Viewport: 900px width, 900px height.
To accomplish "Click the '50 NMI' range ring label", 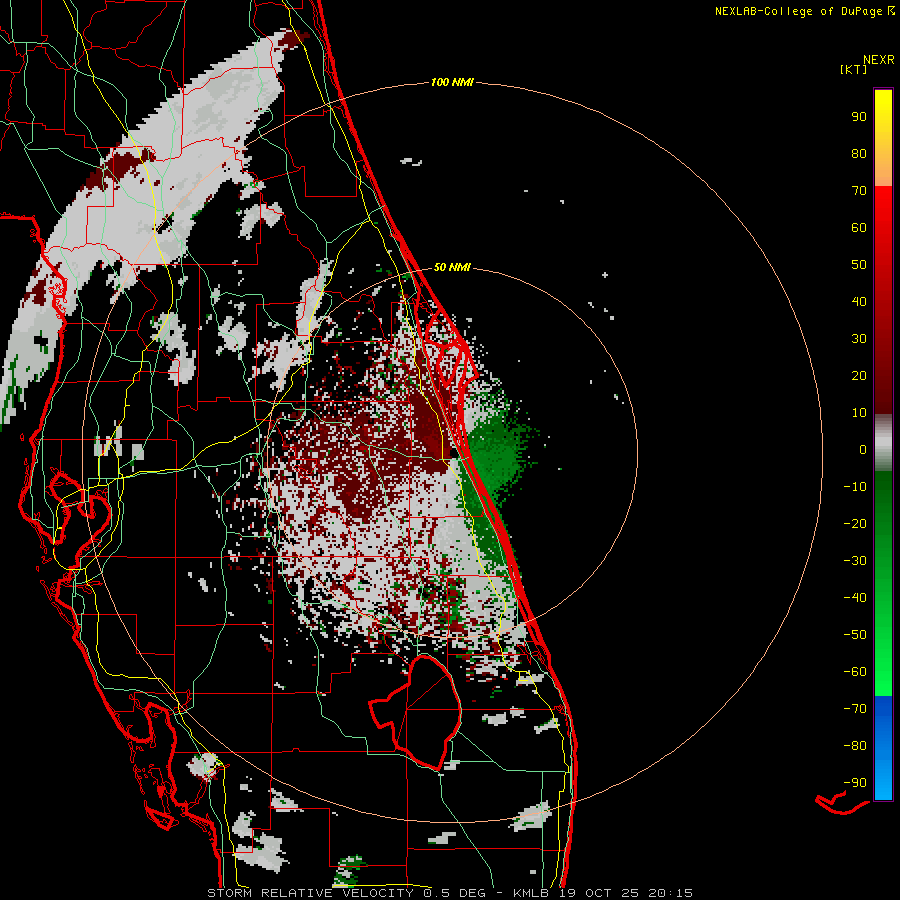I will [452, 267].
